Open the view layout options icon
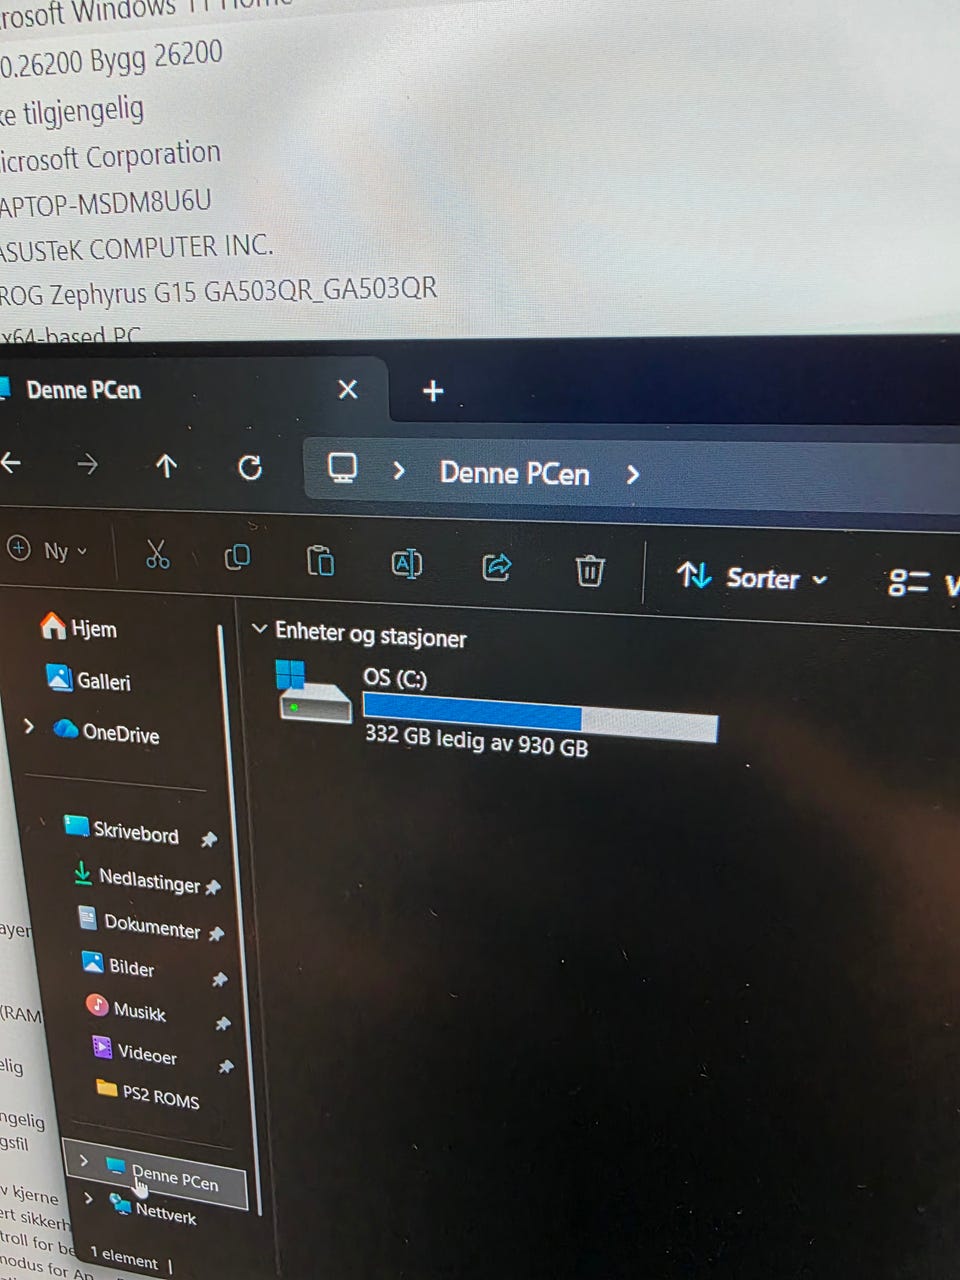The width and height of the screenshot is (960, 1280). coord(908,582)
